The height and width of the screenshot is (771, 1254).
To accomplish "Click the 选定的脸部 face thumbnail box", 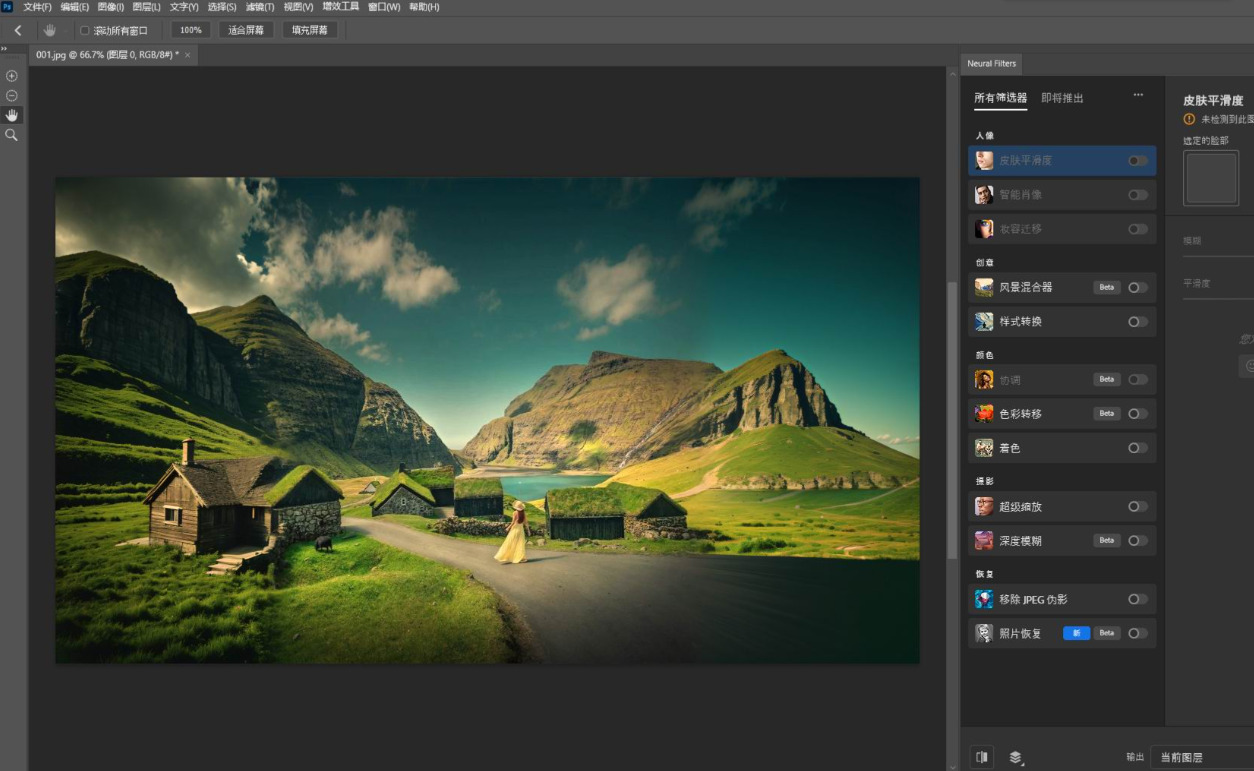I will (x=1211, y=178).
